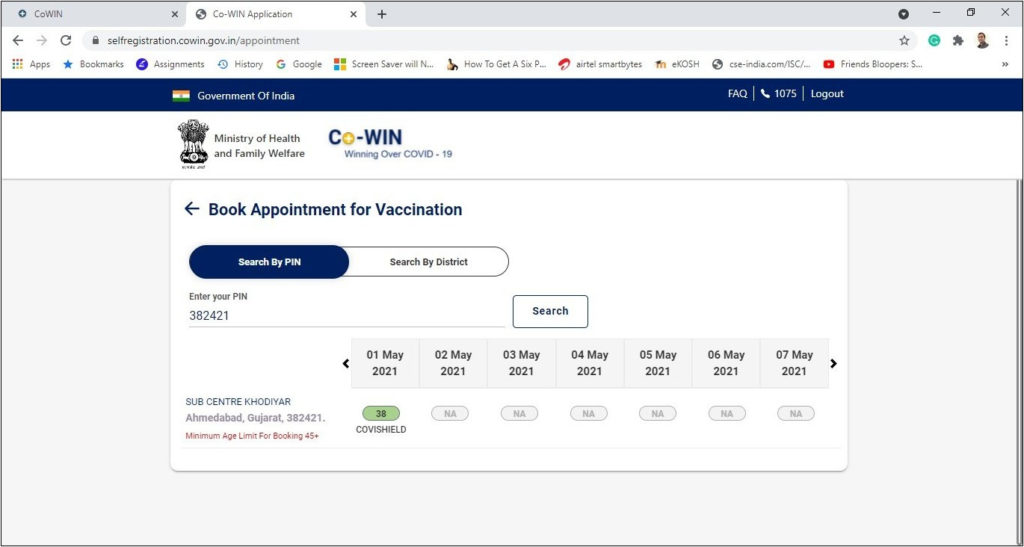This screenshot has width=1024, height=547.
Task: Expand hidden bookmarks overflow chevron
Action: pyautogui.click(x=1004, y=64)
